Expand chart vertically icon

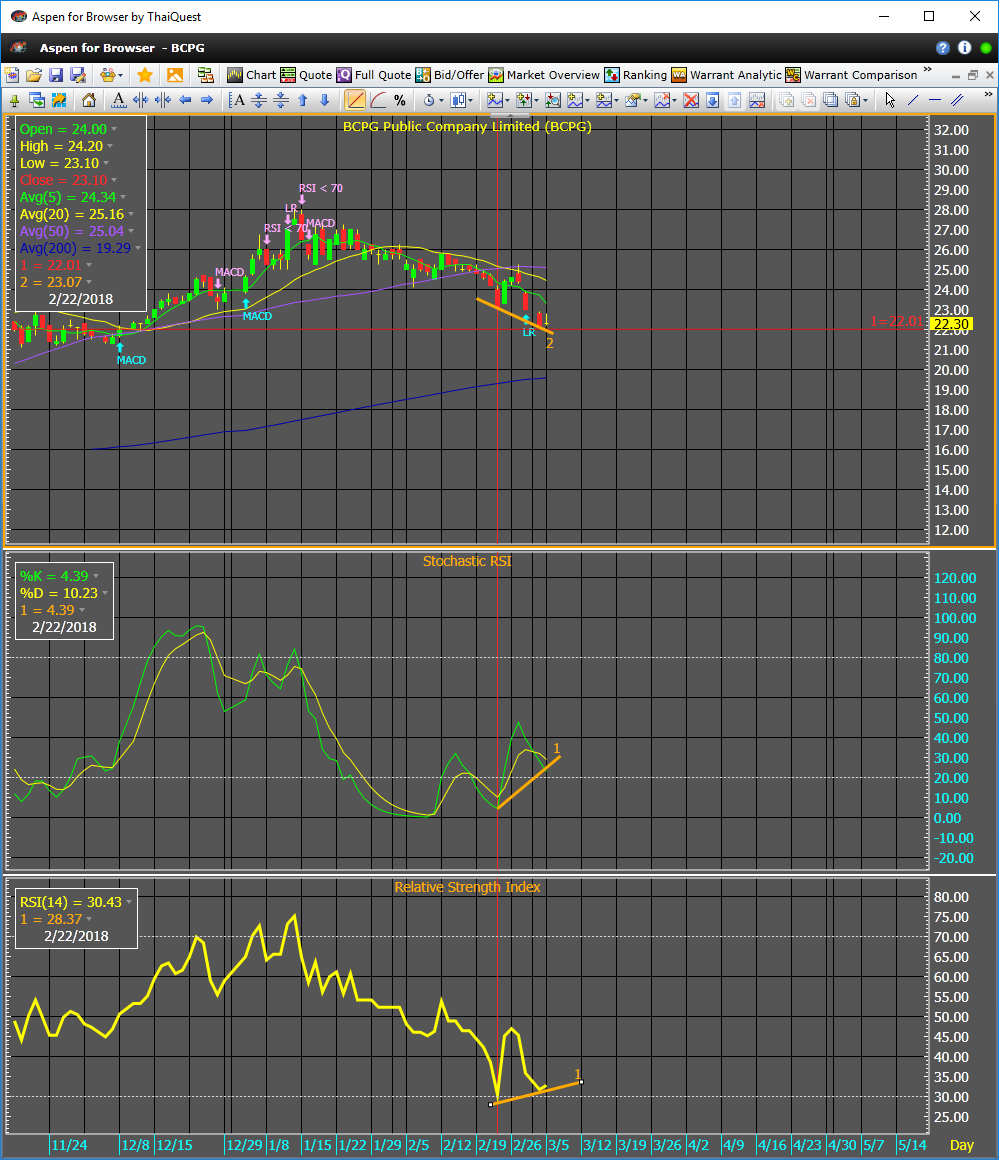click(x=259, y=100)
